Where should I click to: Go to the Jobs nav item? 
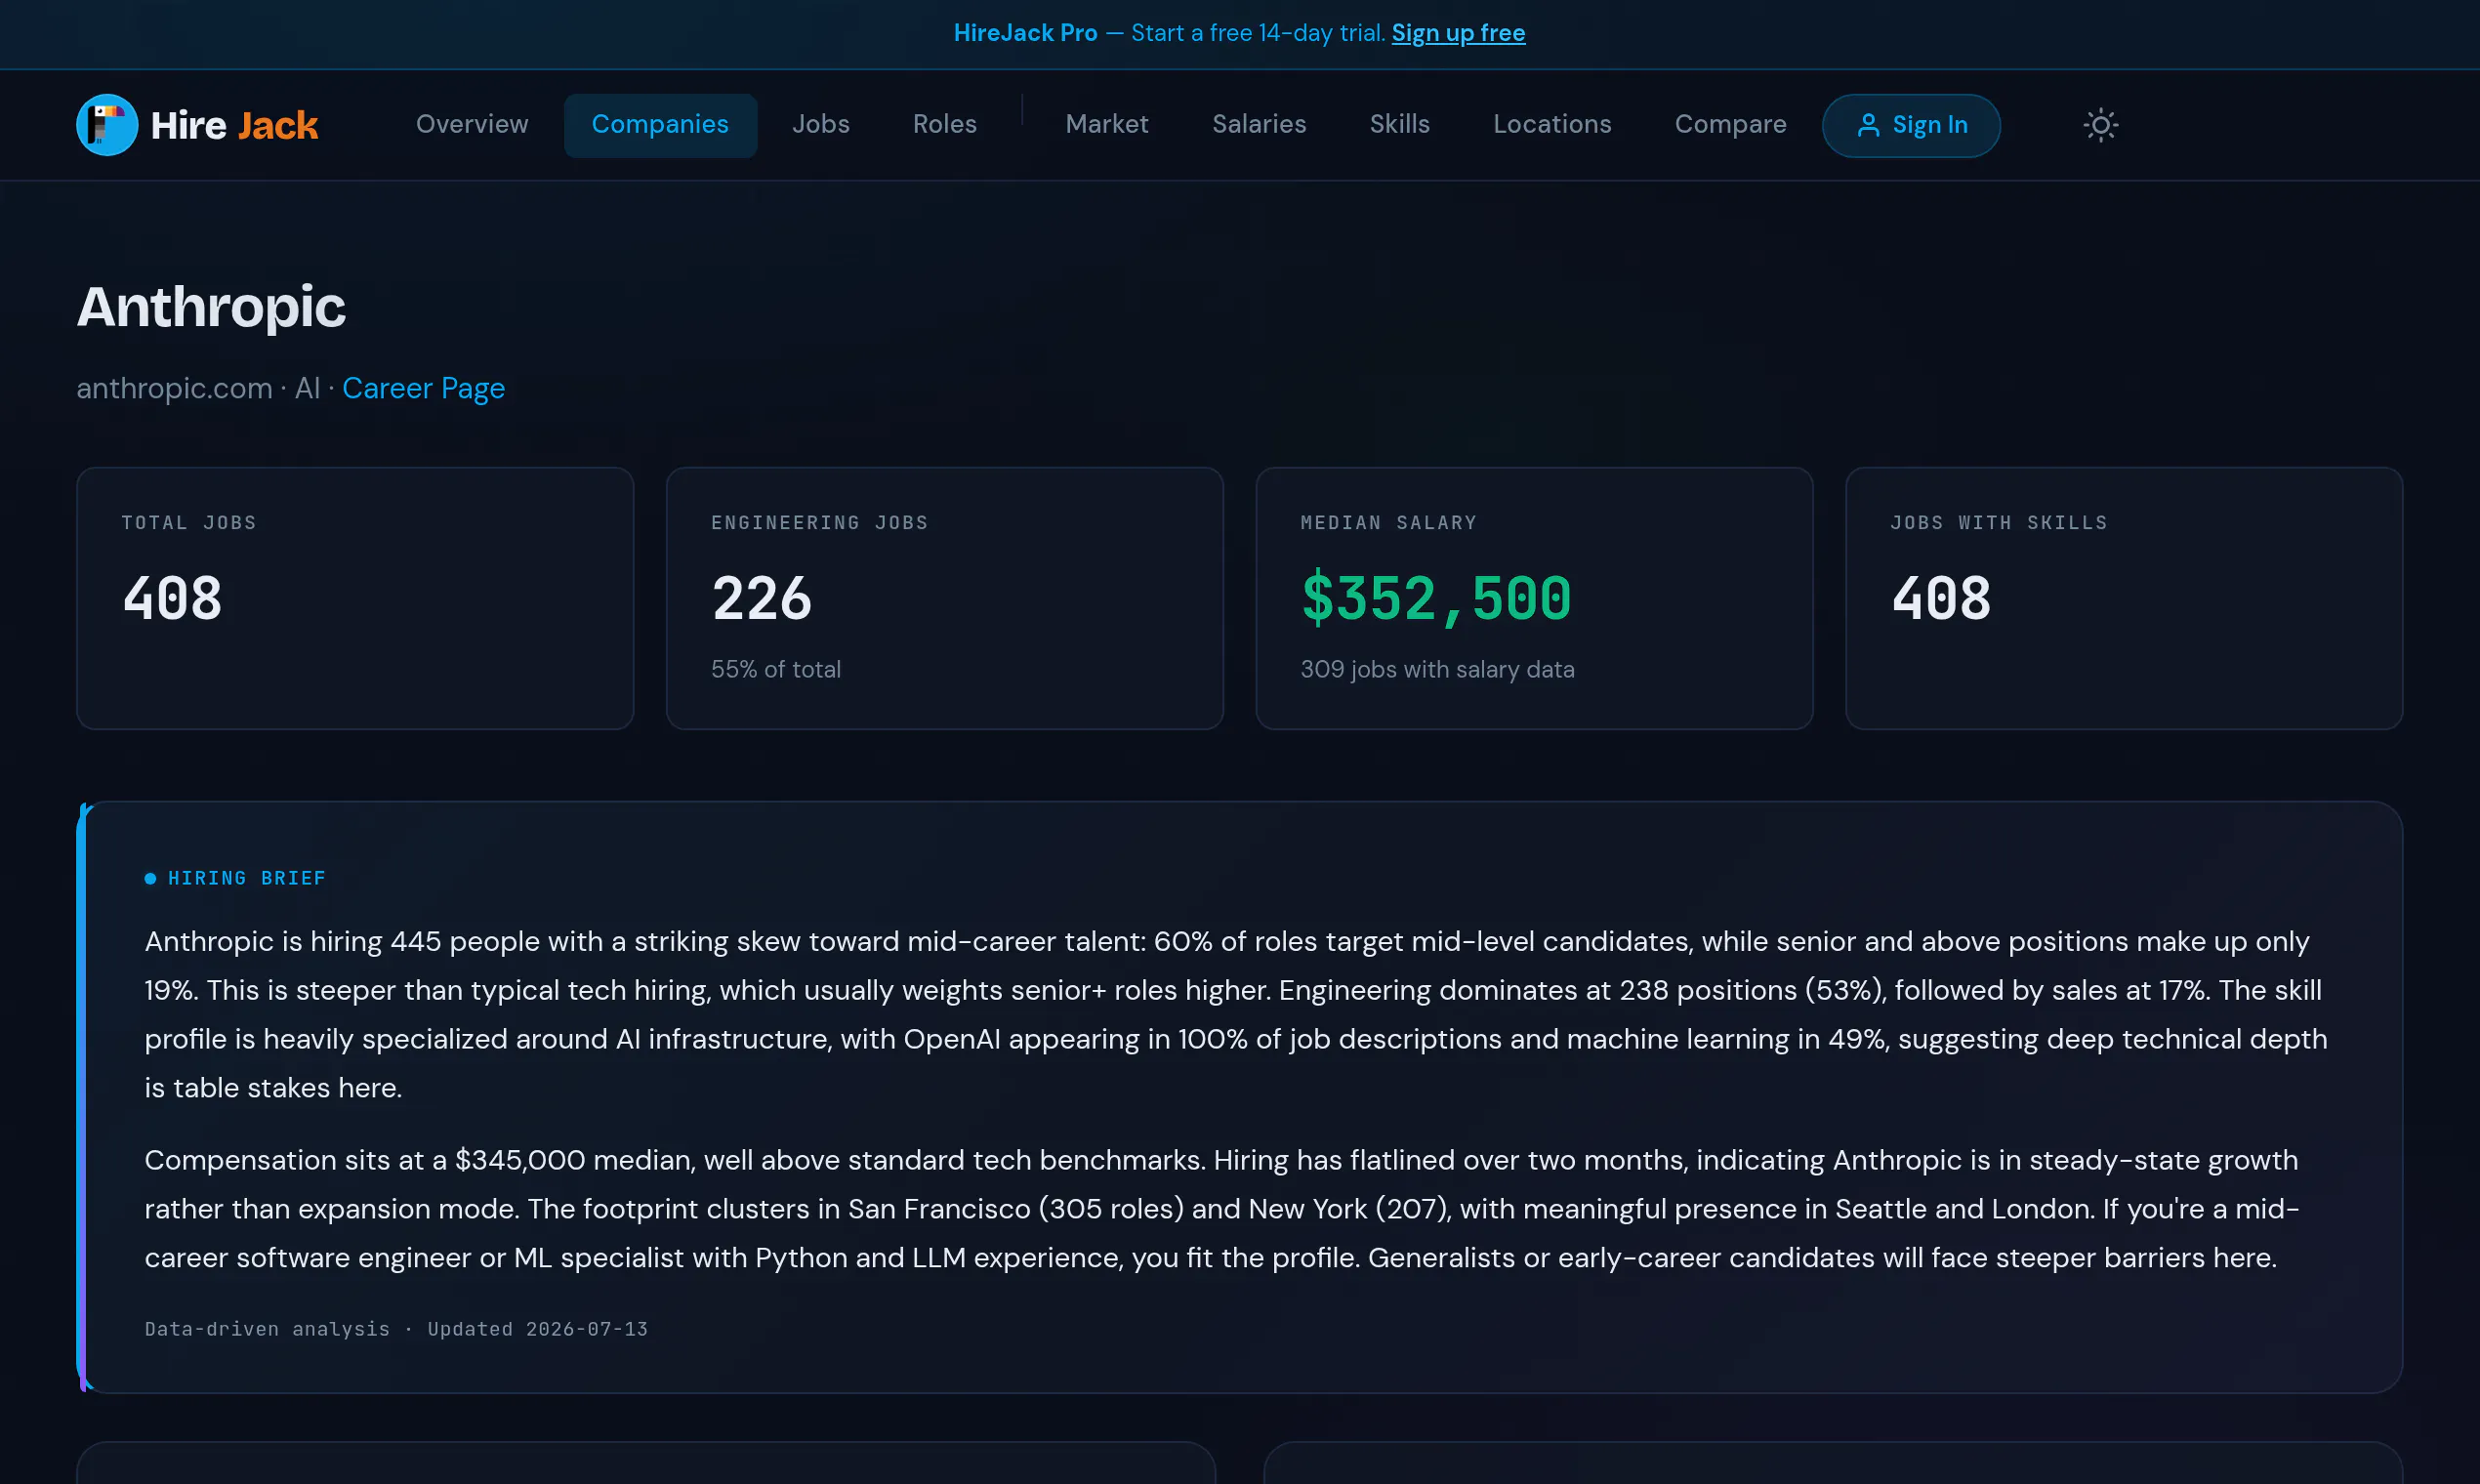[820, 124]
